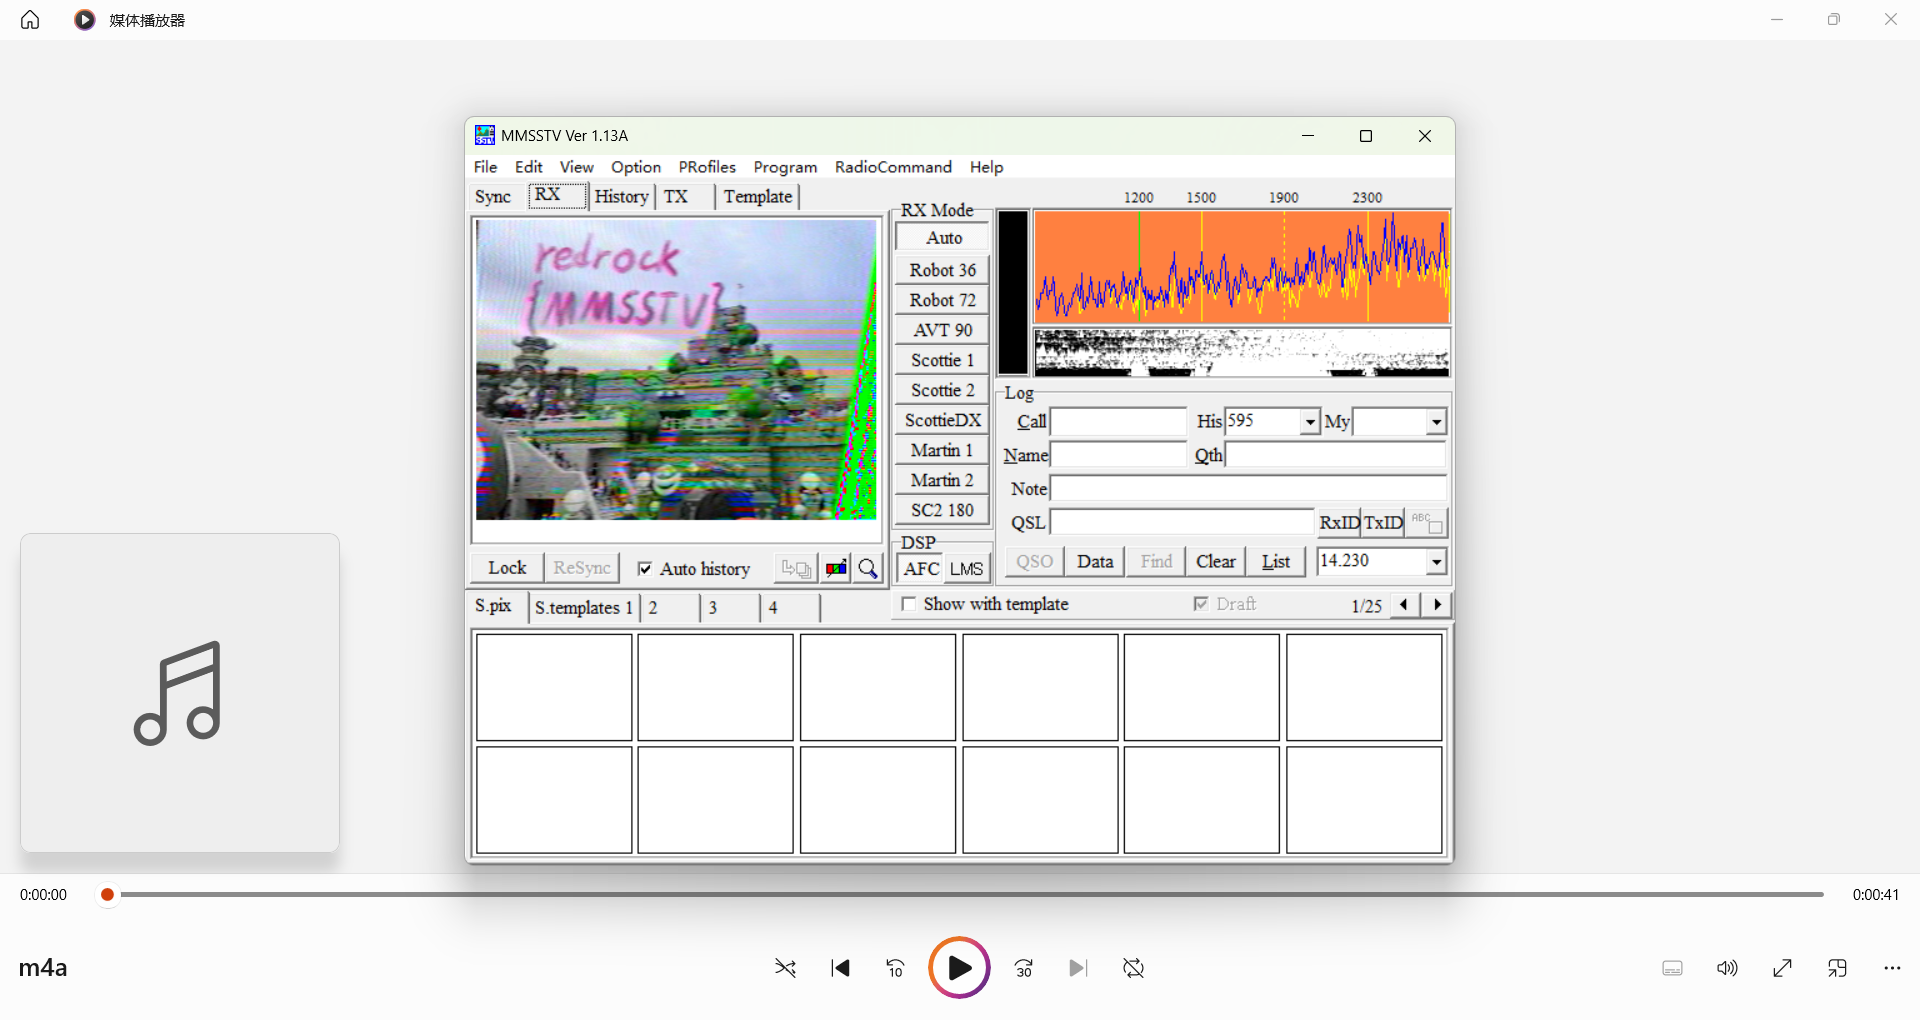
Task: Jump to the previous track
Action: [841, 968]
